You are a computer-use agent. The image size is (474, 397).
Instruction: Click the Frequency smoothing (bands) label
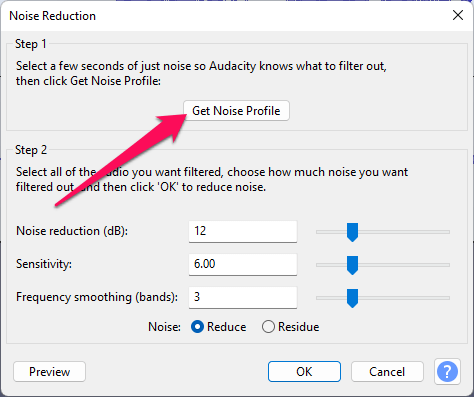97,297
